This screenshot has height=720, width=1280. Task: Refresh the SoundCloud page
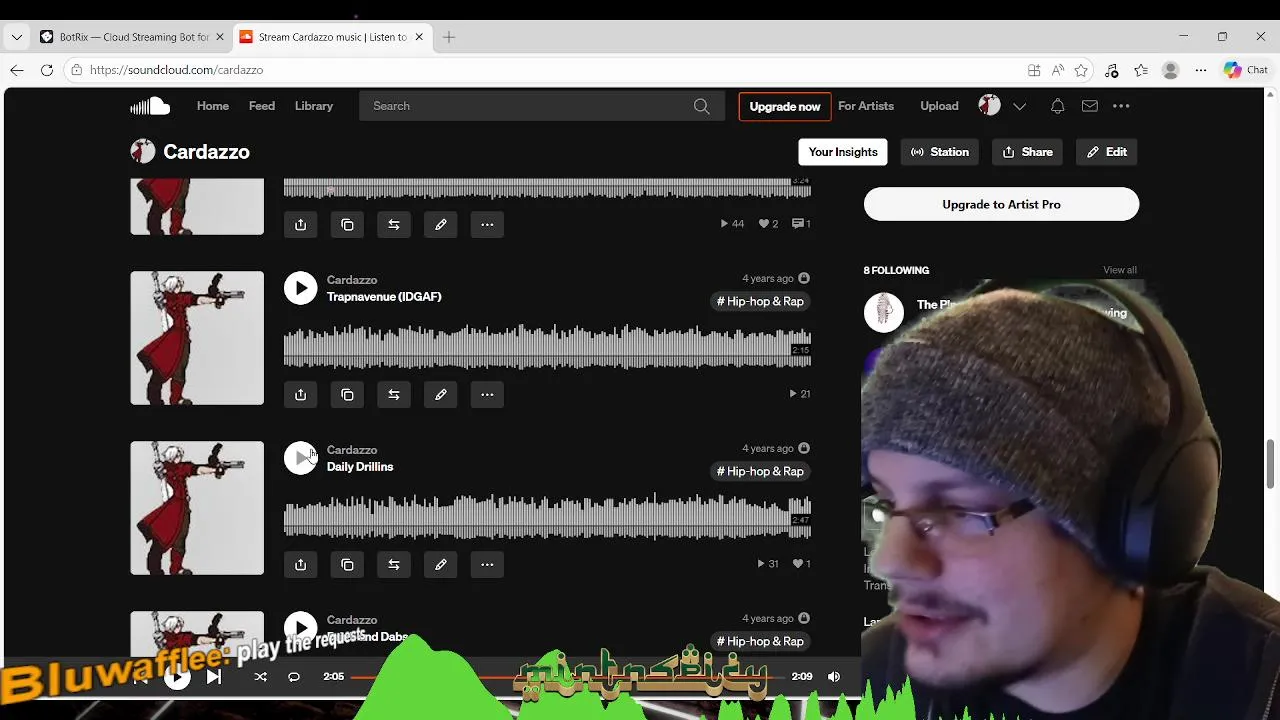pyautogui.click(x=47, y=70)
